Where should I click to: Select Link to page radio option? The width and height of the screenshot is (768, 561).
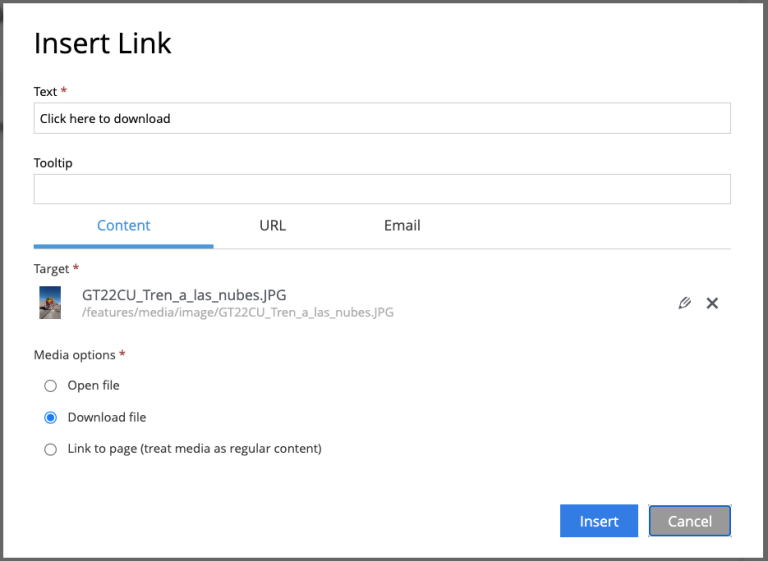pos(50,449)
